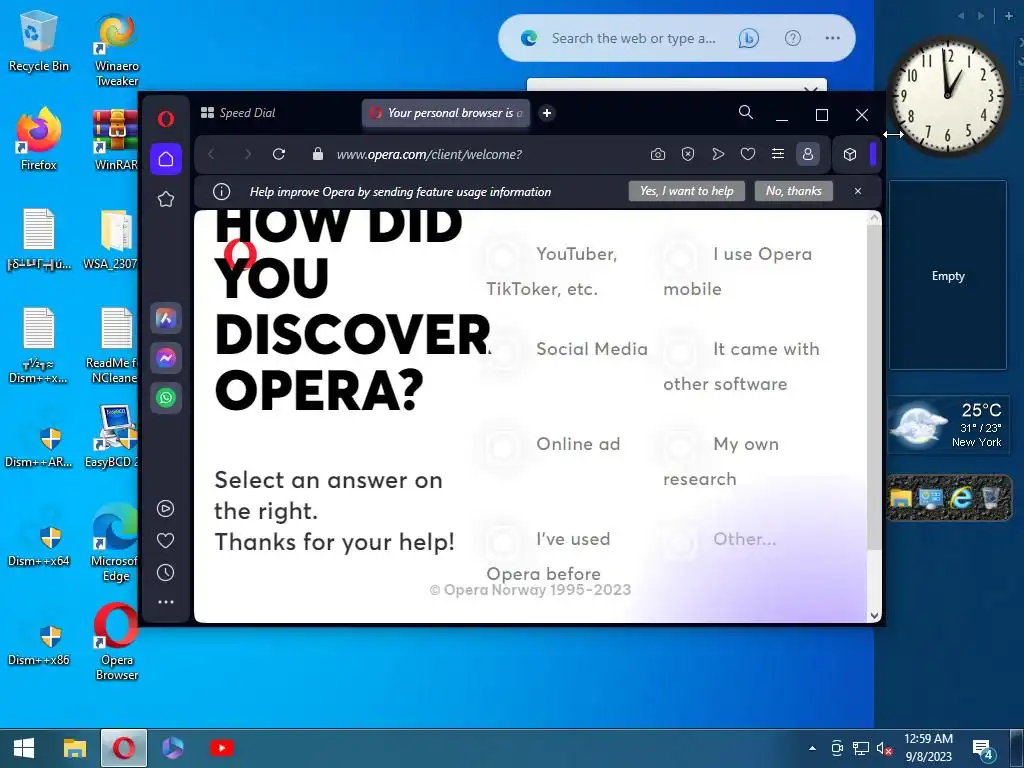Launch Aria AI icon in sidebar

click(x=166, y=319)
